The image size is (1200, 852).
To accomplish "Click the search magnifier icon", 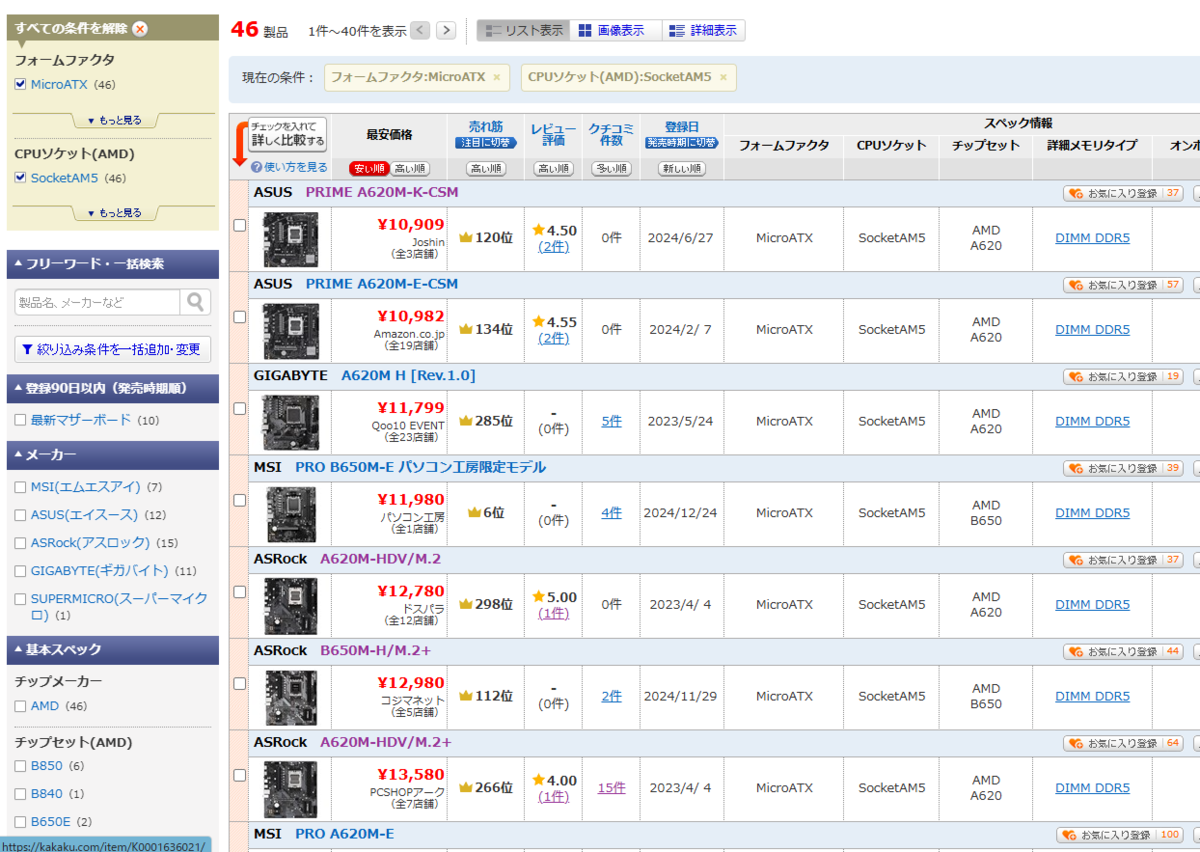I will [195, 302].
